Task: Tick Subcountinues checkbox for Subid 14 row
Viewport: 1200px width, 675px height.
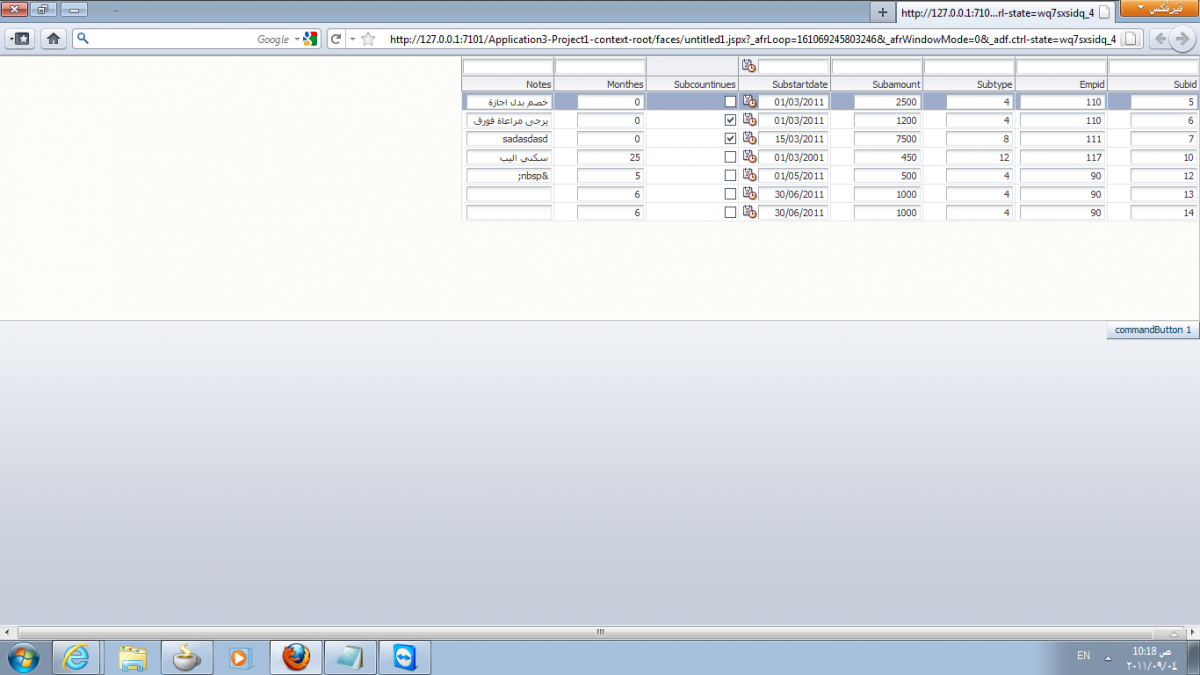Action: (x=730, y=212)
